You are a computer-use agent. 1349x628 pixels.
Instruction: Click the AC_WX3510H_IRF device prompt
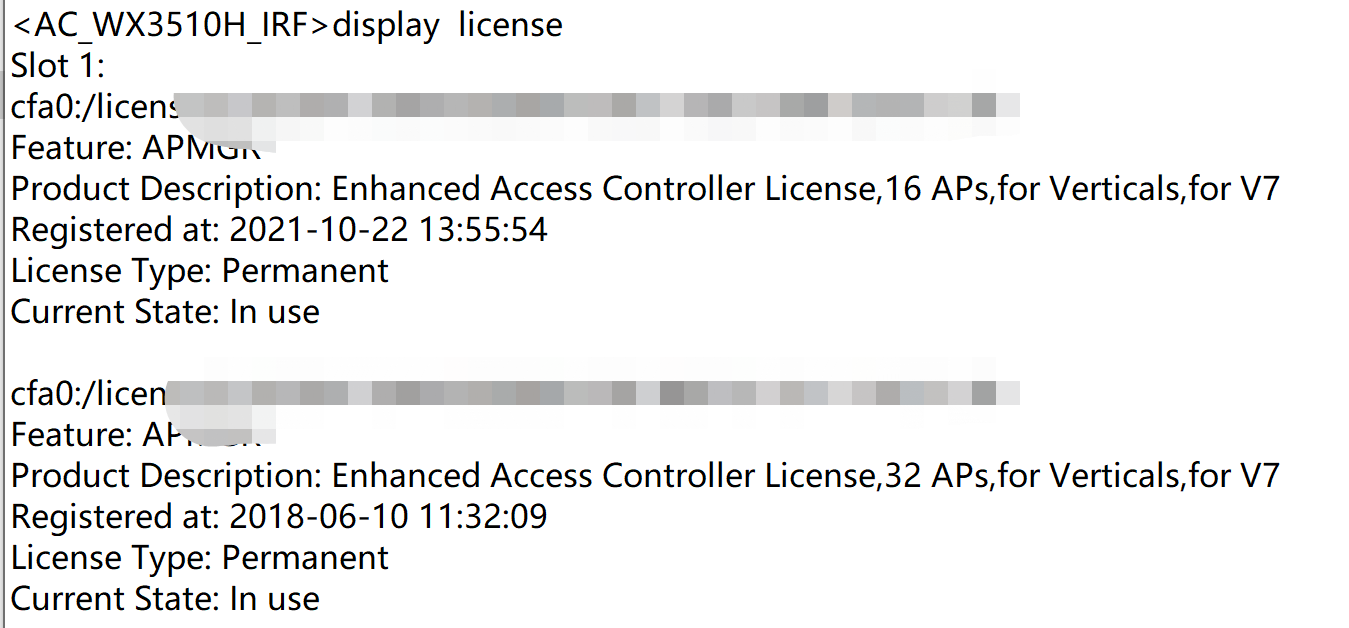pos(170,25)
